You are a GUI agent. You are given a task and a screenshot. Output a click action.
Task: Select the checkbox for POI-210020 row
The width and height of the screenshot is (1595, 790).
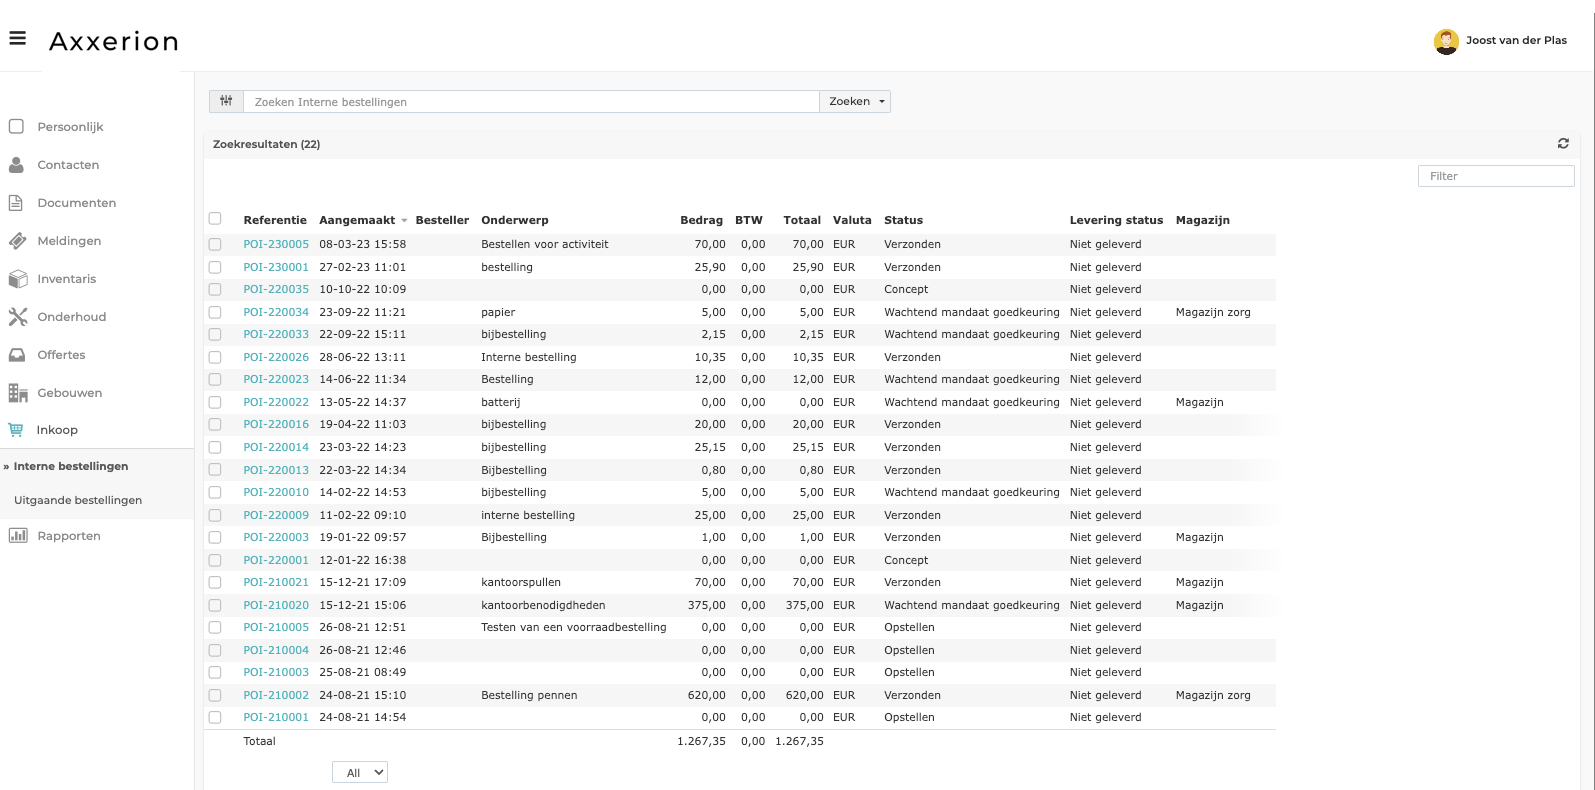click(215, 605)
